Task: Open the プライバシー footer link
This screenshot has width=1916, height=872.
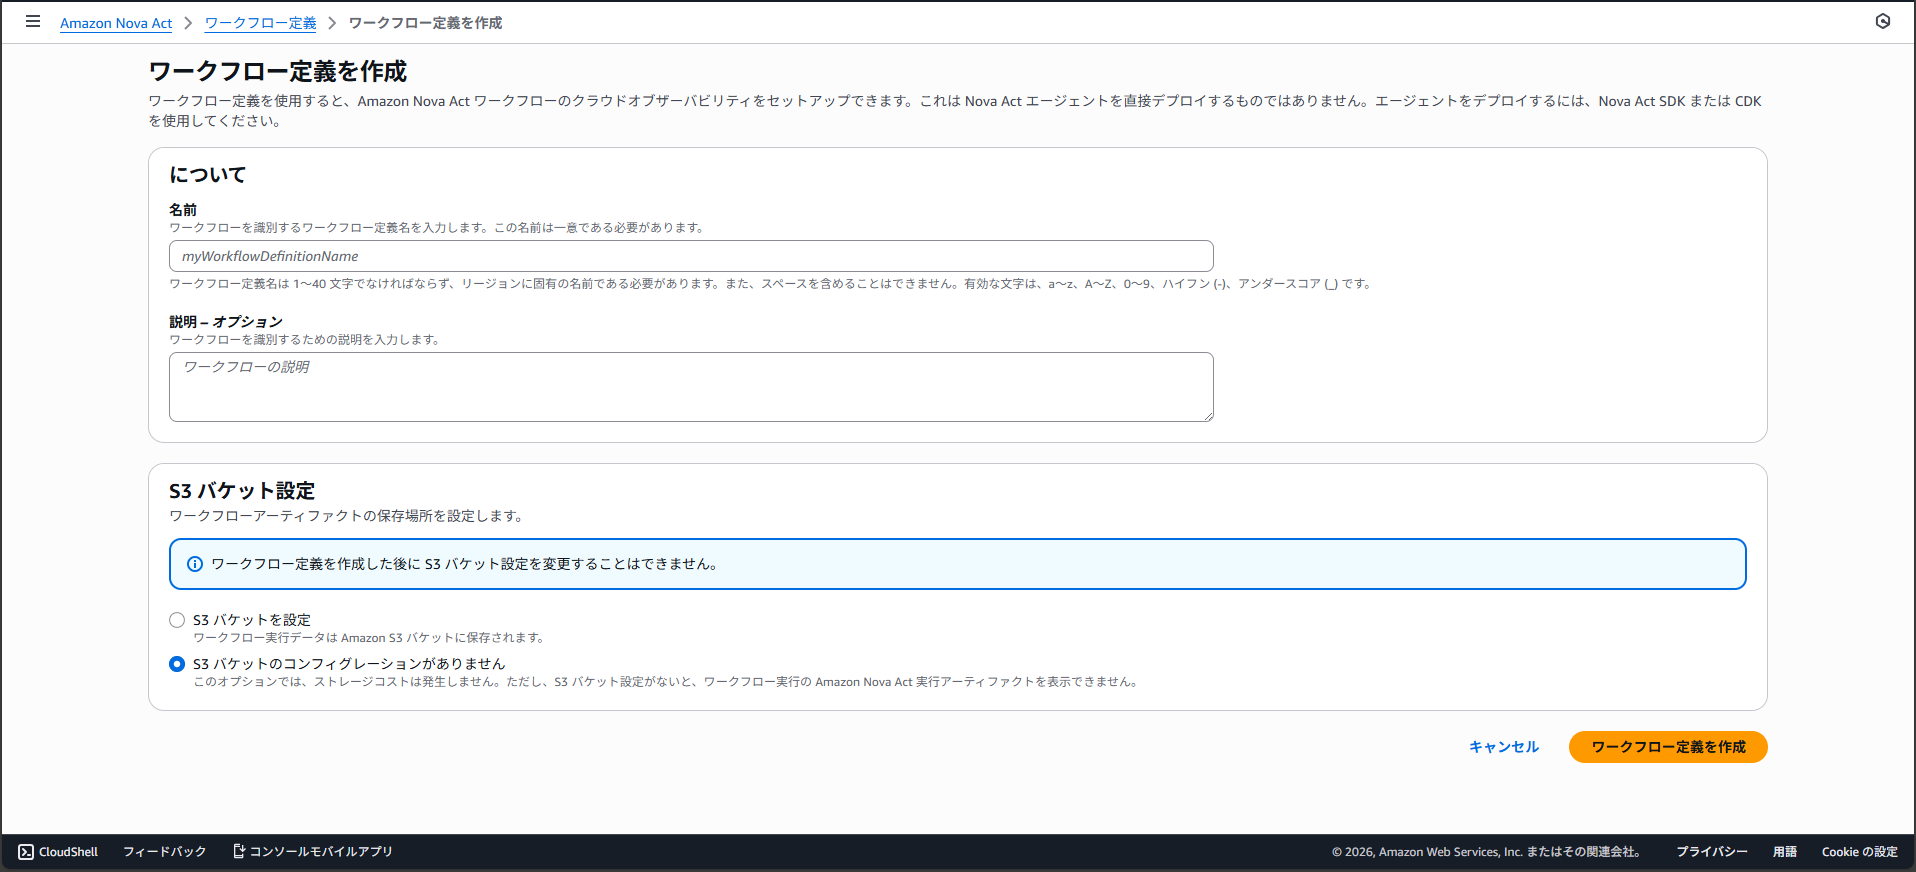Action: [1712, 852]
